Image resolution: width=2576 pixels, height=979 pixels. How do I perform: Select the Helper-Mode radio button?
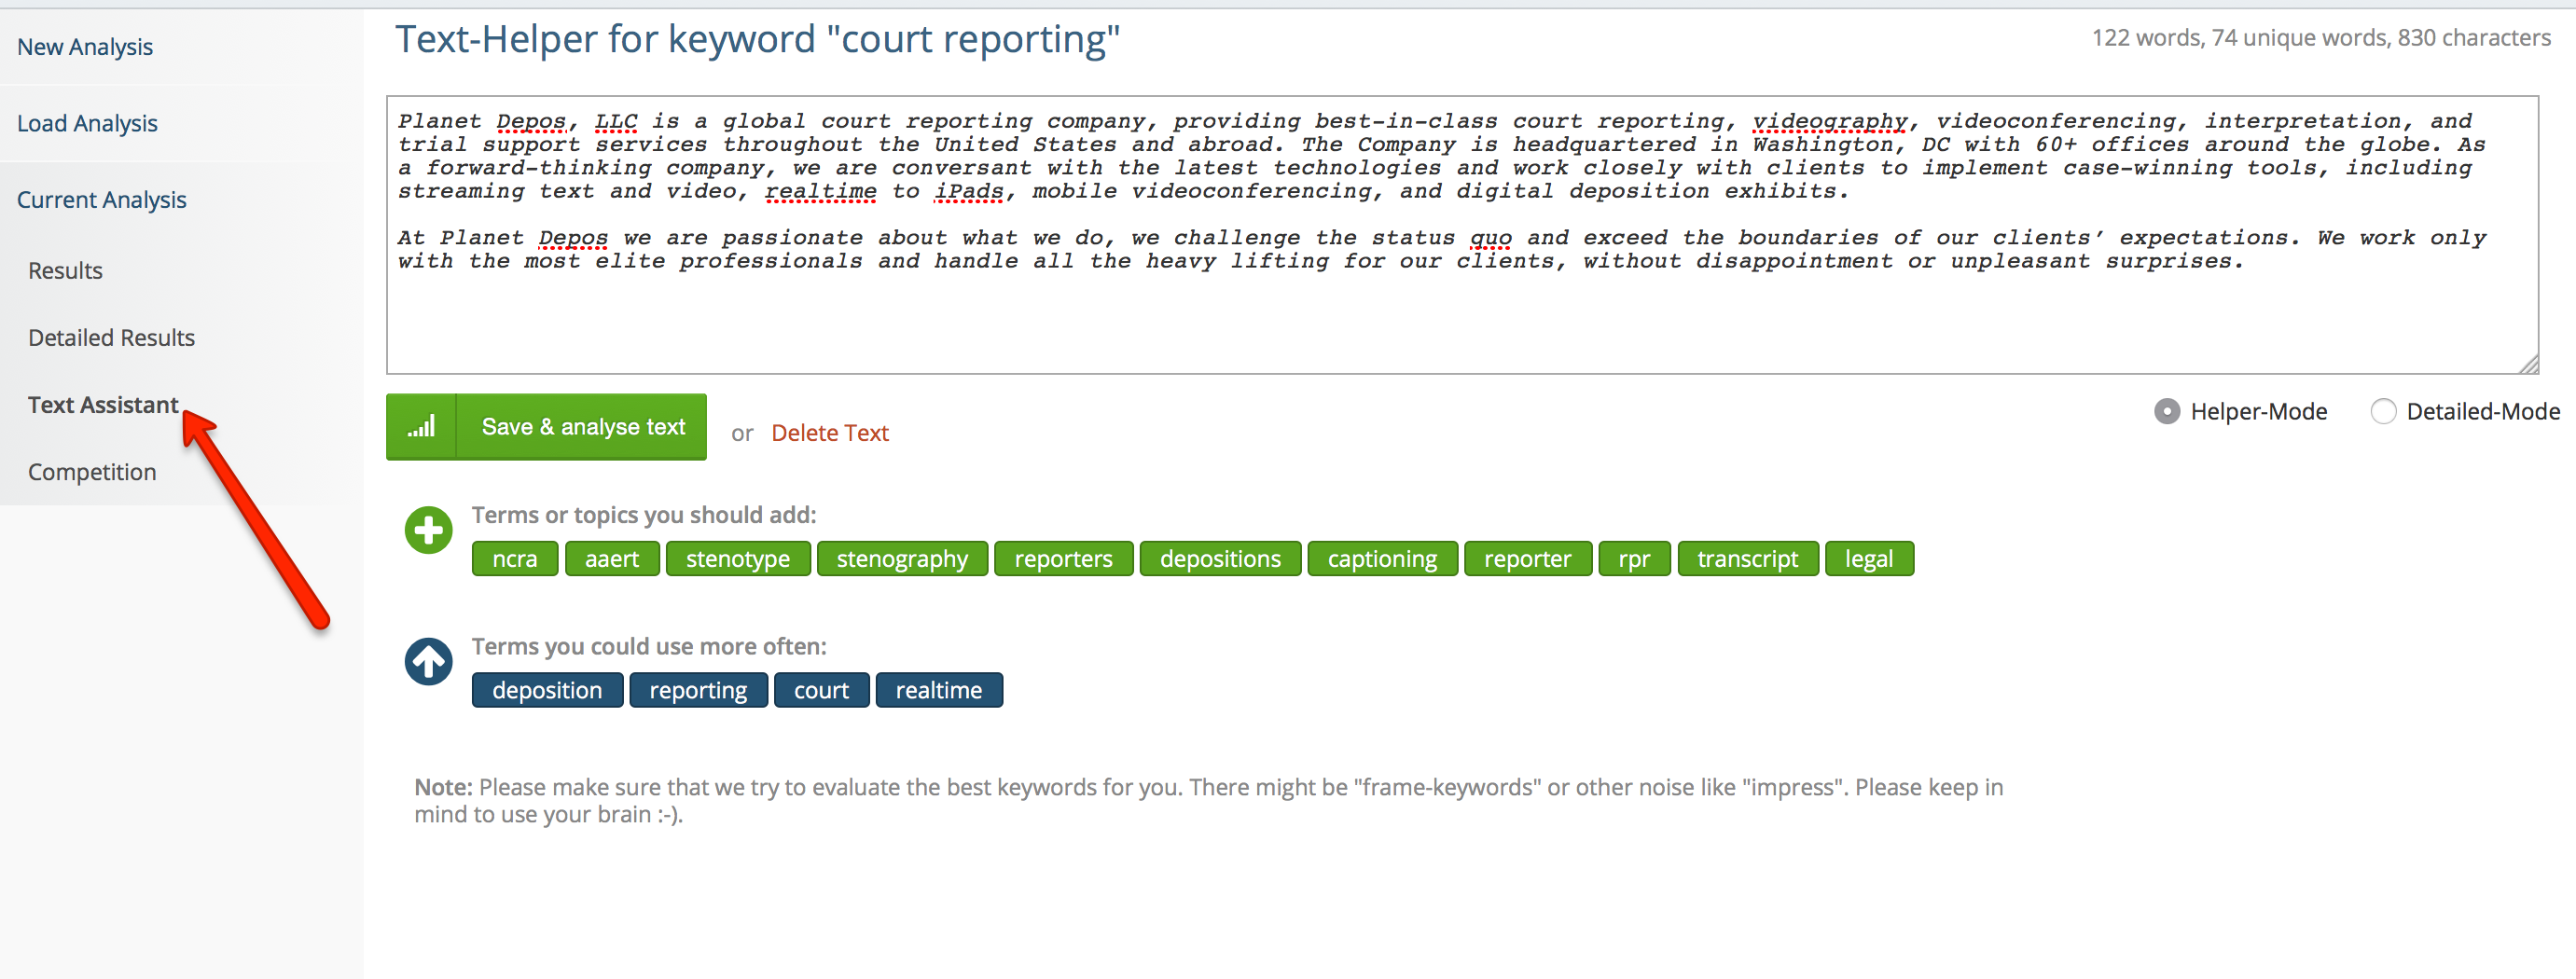pos(2166,411)
